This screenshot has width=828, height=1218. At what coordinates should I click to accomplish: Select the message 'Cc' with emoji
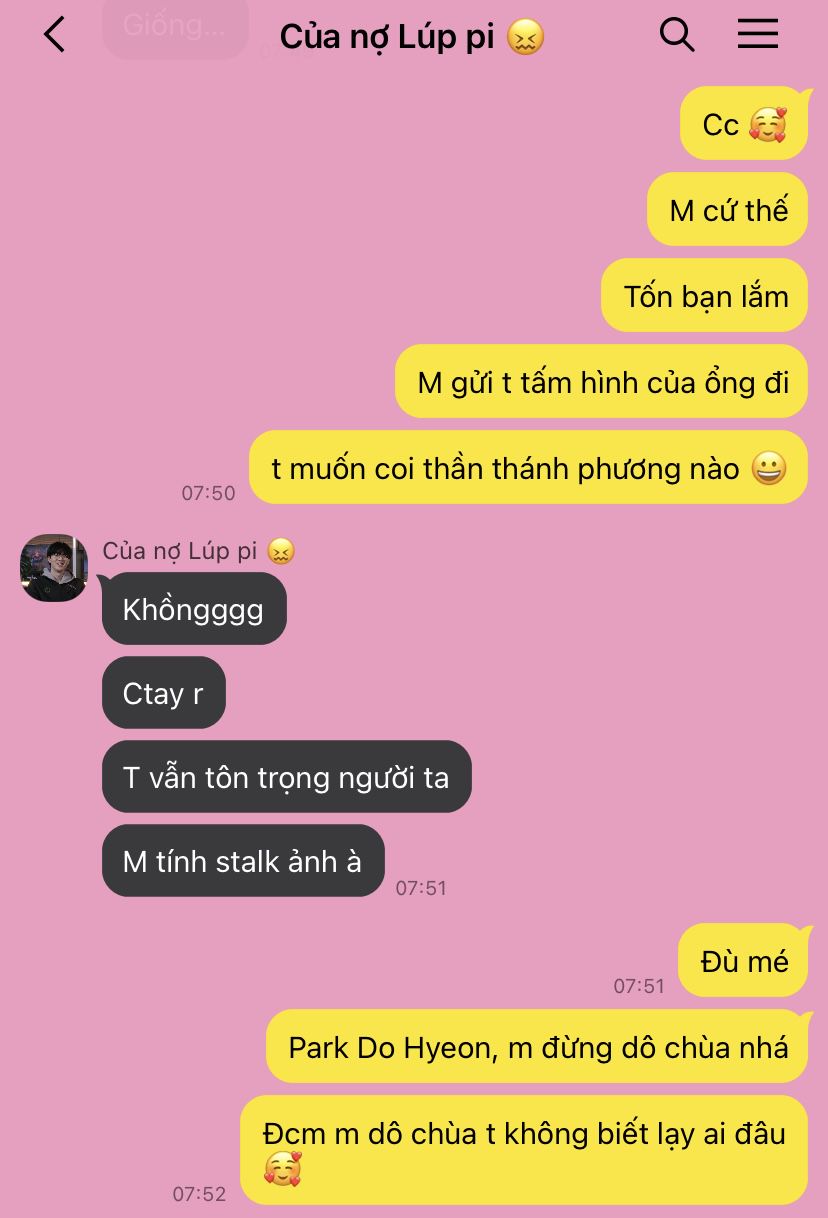coord(744,124)
